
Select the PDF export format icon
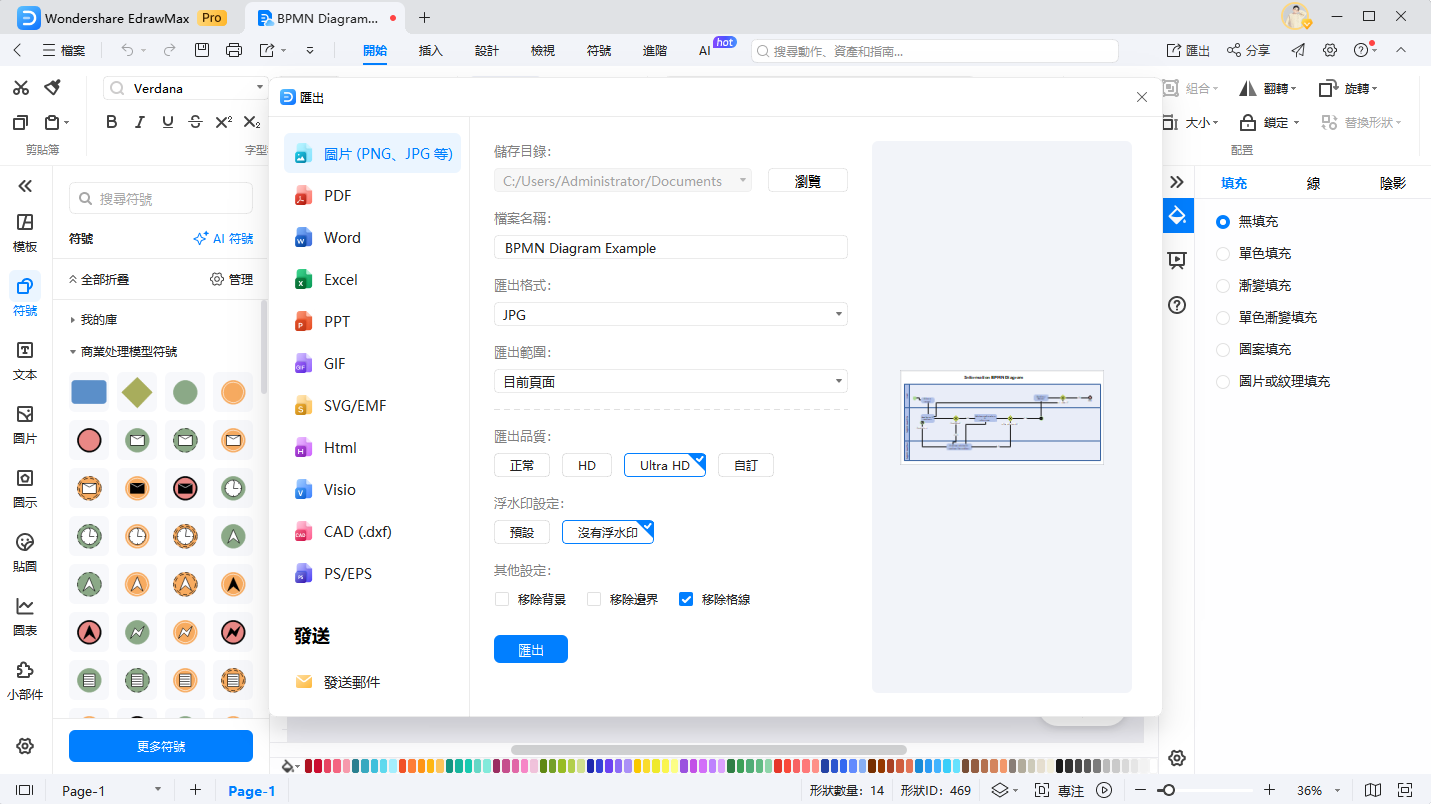point(304,196)
